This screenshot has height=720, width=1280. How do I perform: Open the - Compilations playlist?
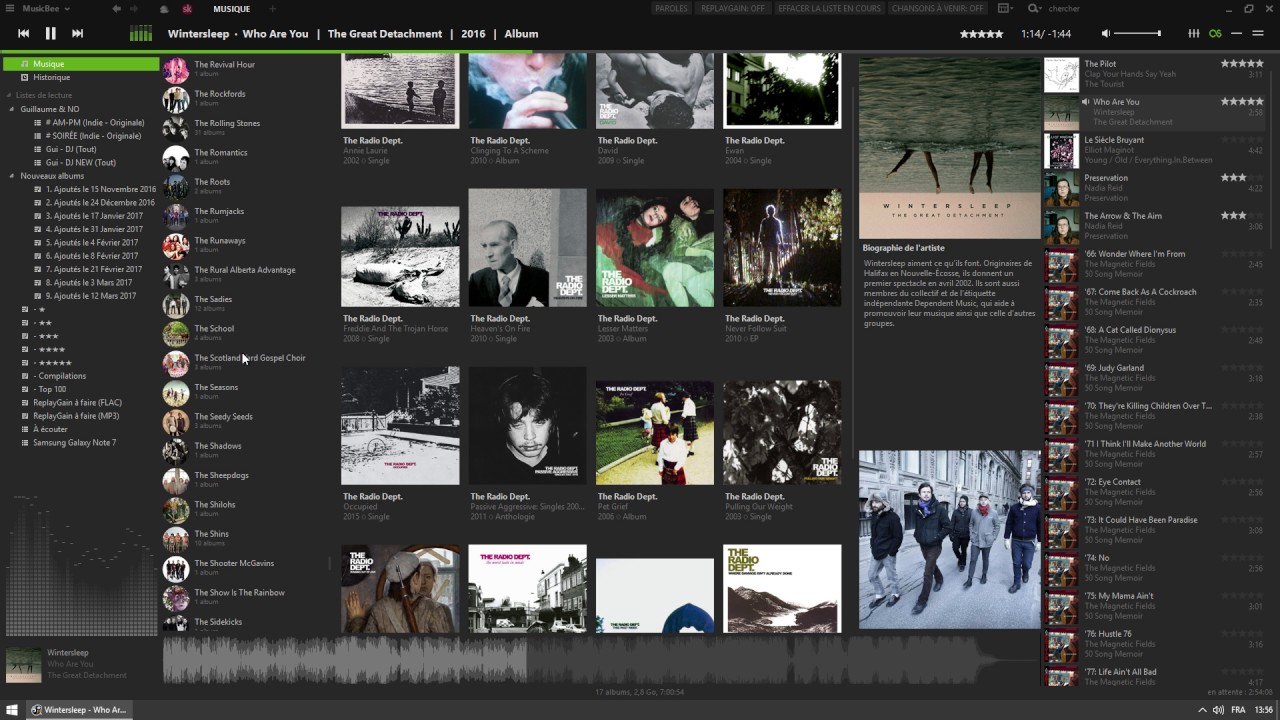(x=59, y=376)
